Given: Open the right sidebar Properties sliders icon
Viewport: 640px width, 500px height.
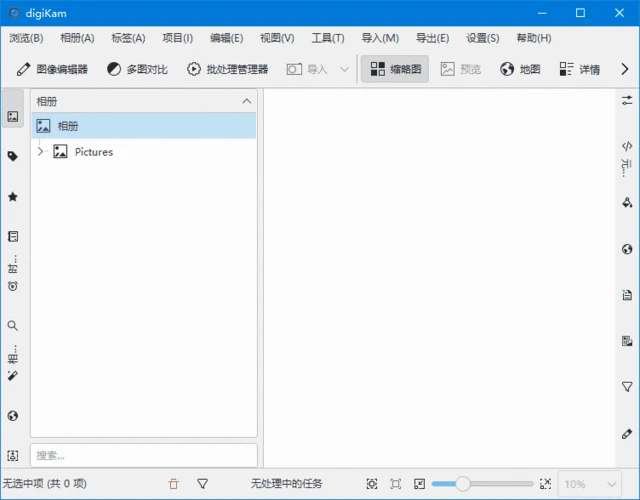Looking at the screenshot, I should click(x=627, y=100).
